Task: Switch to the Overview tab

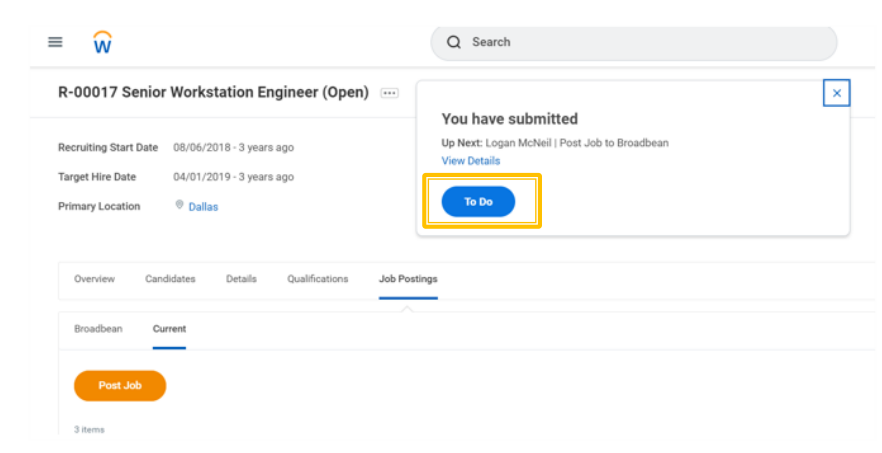Action: click(94, 279)
